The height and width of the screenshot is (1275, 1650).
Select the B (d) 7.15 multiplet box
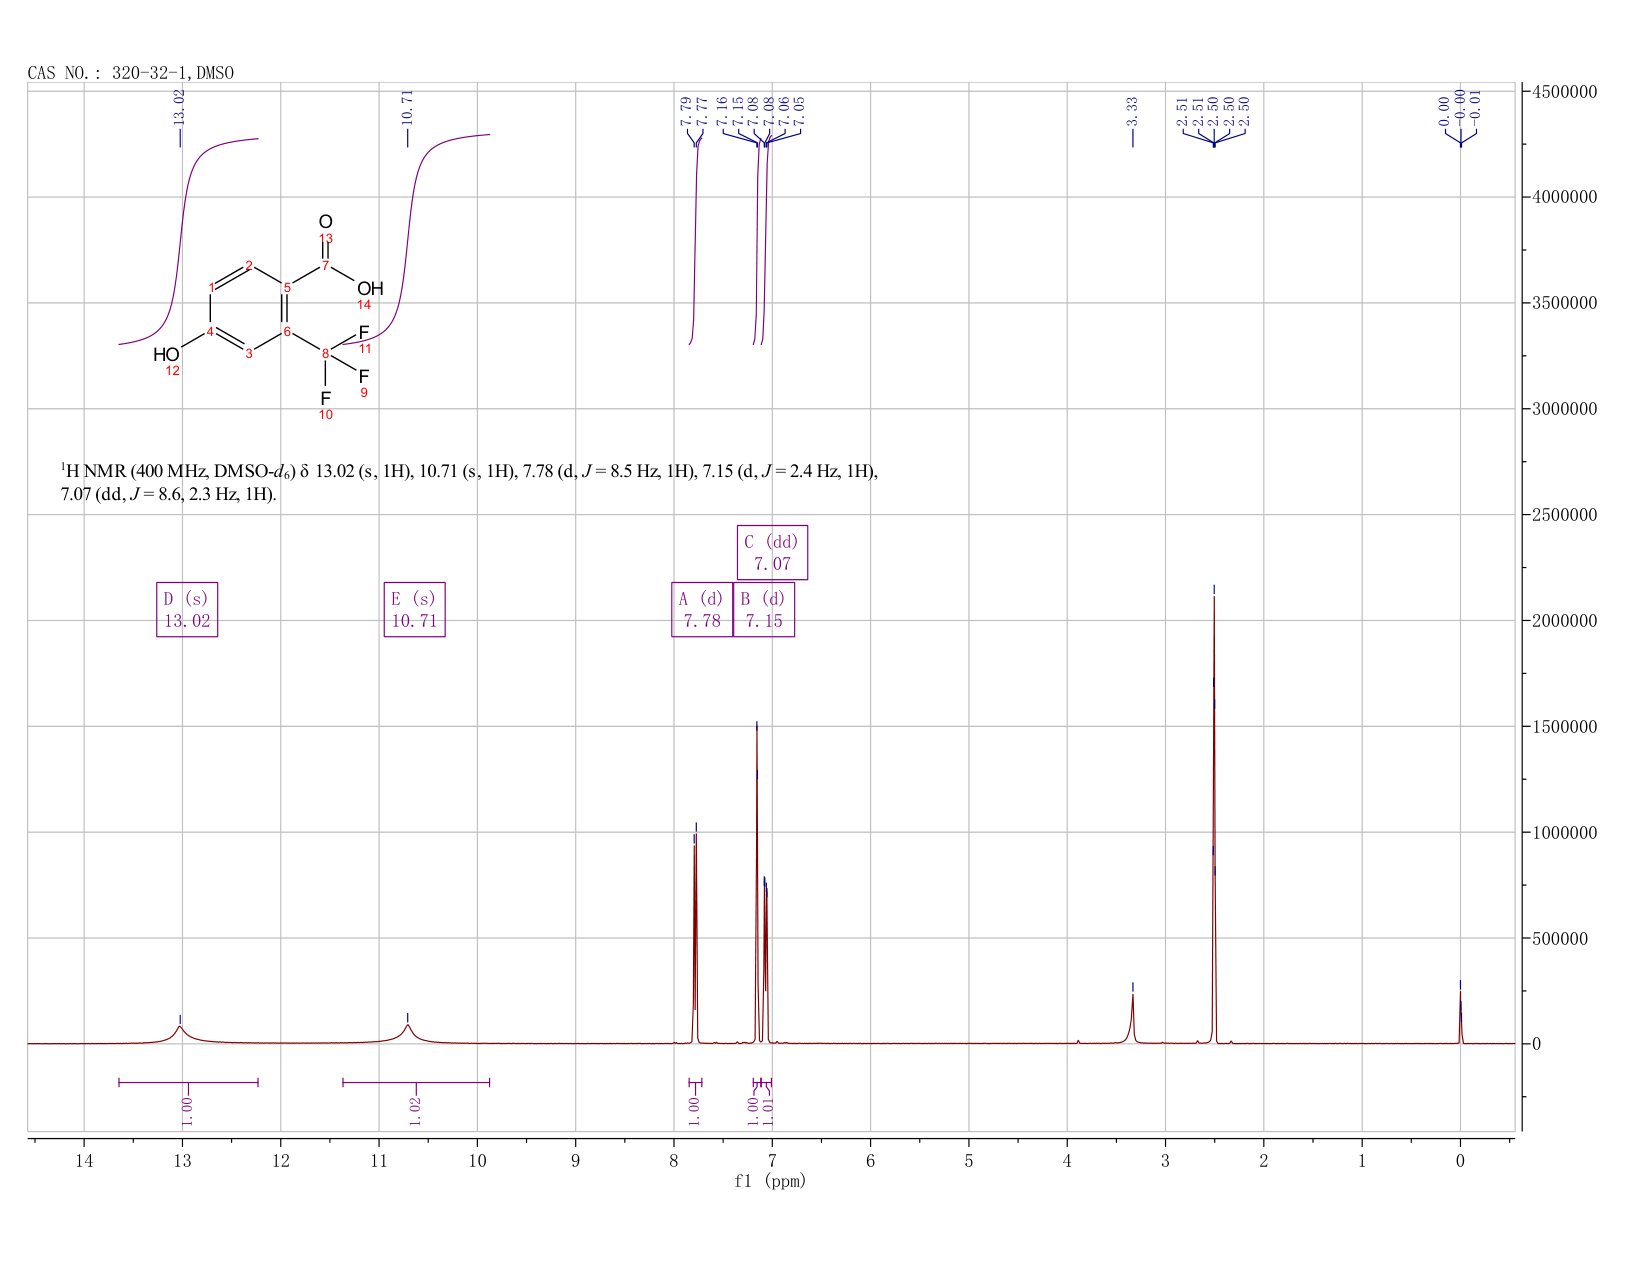[764, 610]
